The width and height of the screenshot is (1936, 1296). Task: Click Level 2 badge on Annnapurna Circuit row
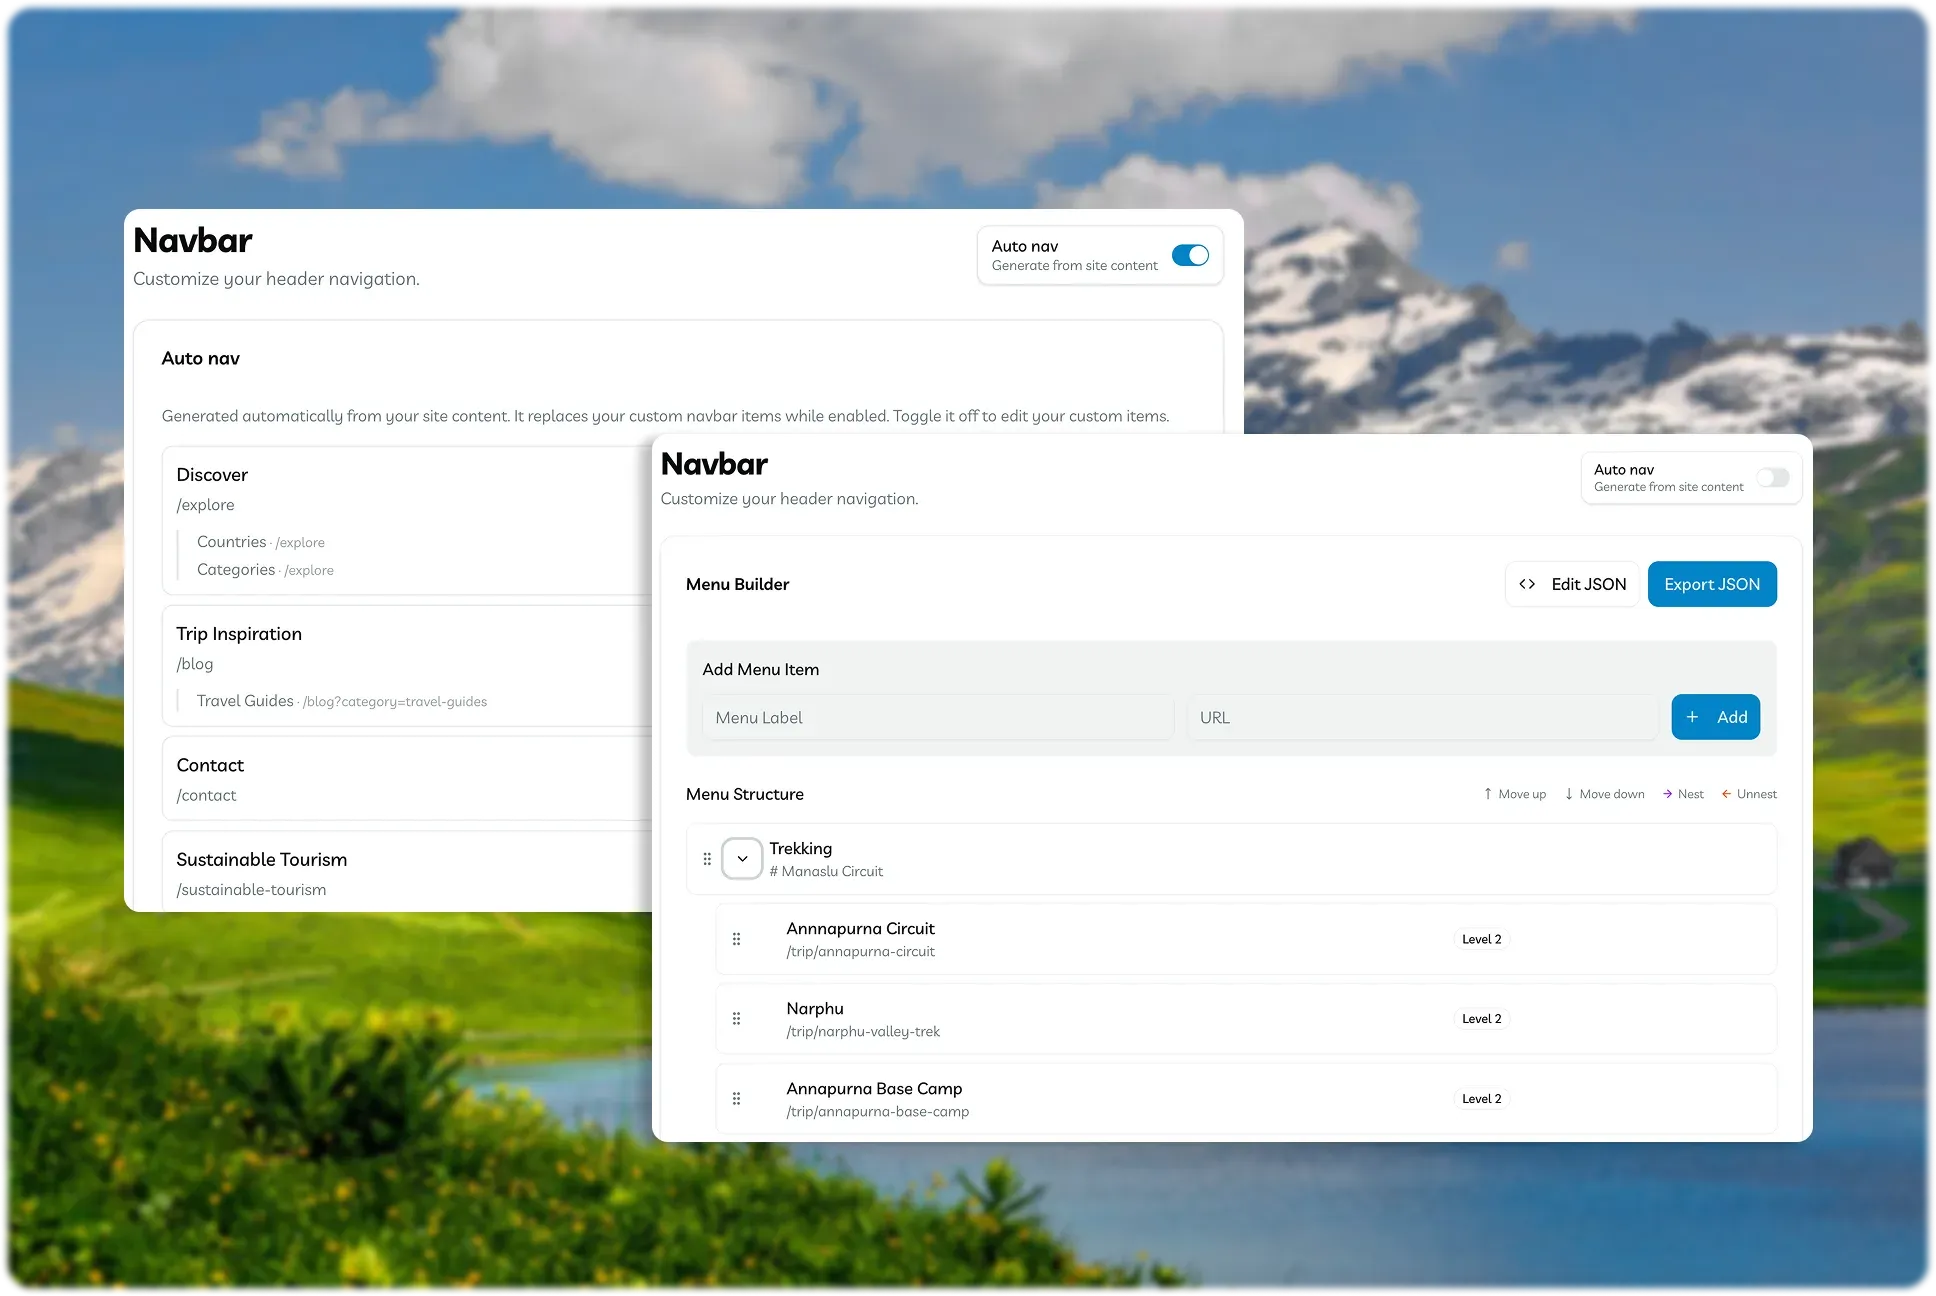click(1481, 939)
